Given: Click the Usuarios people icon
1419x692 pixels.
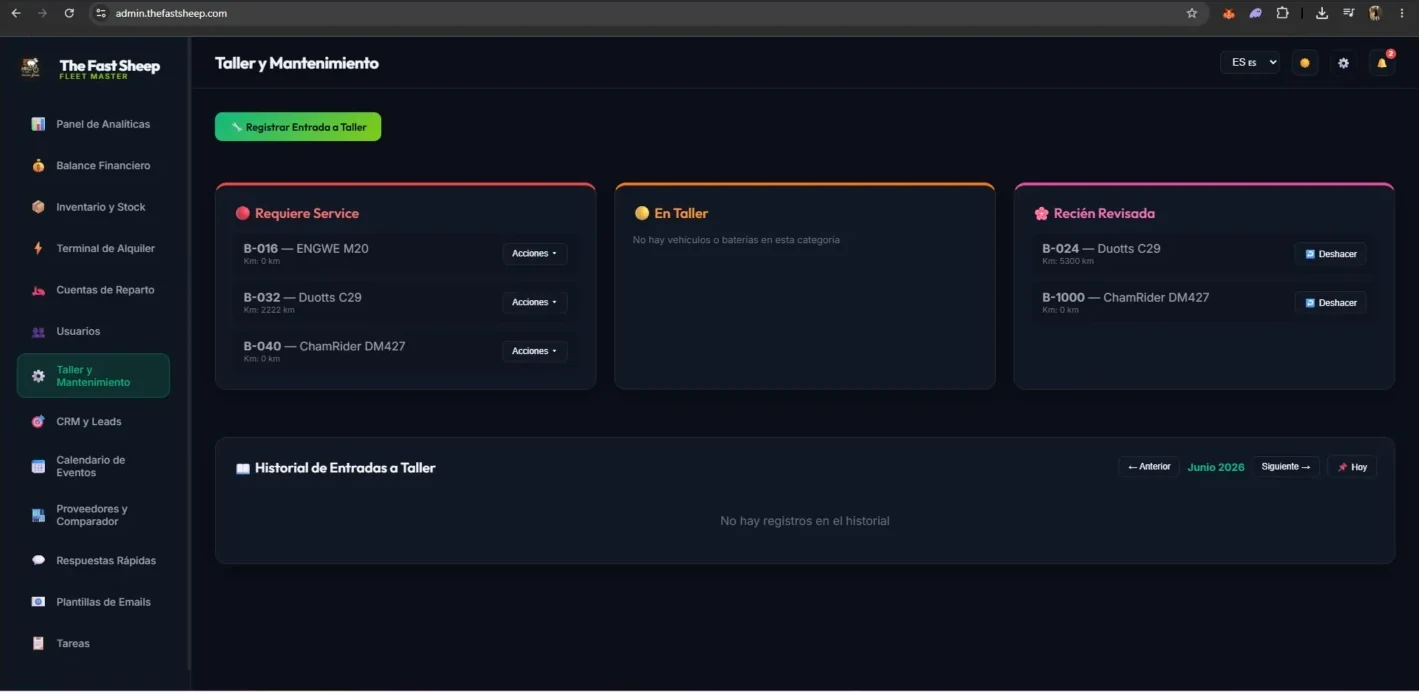Looking at the screenshot, I should pos(38,331).
